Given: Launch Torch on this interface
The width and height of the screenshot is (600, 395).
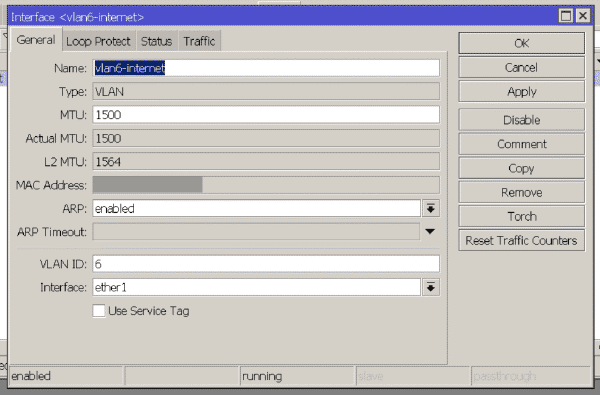Looking at the screenshot, I should 522,216.
